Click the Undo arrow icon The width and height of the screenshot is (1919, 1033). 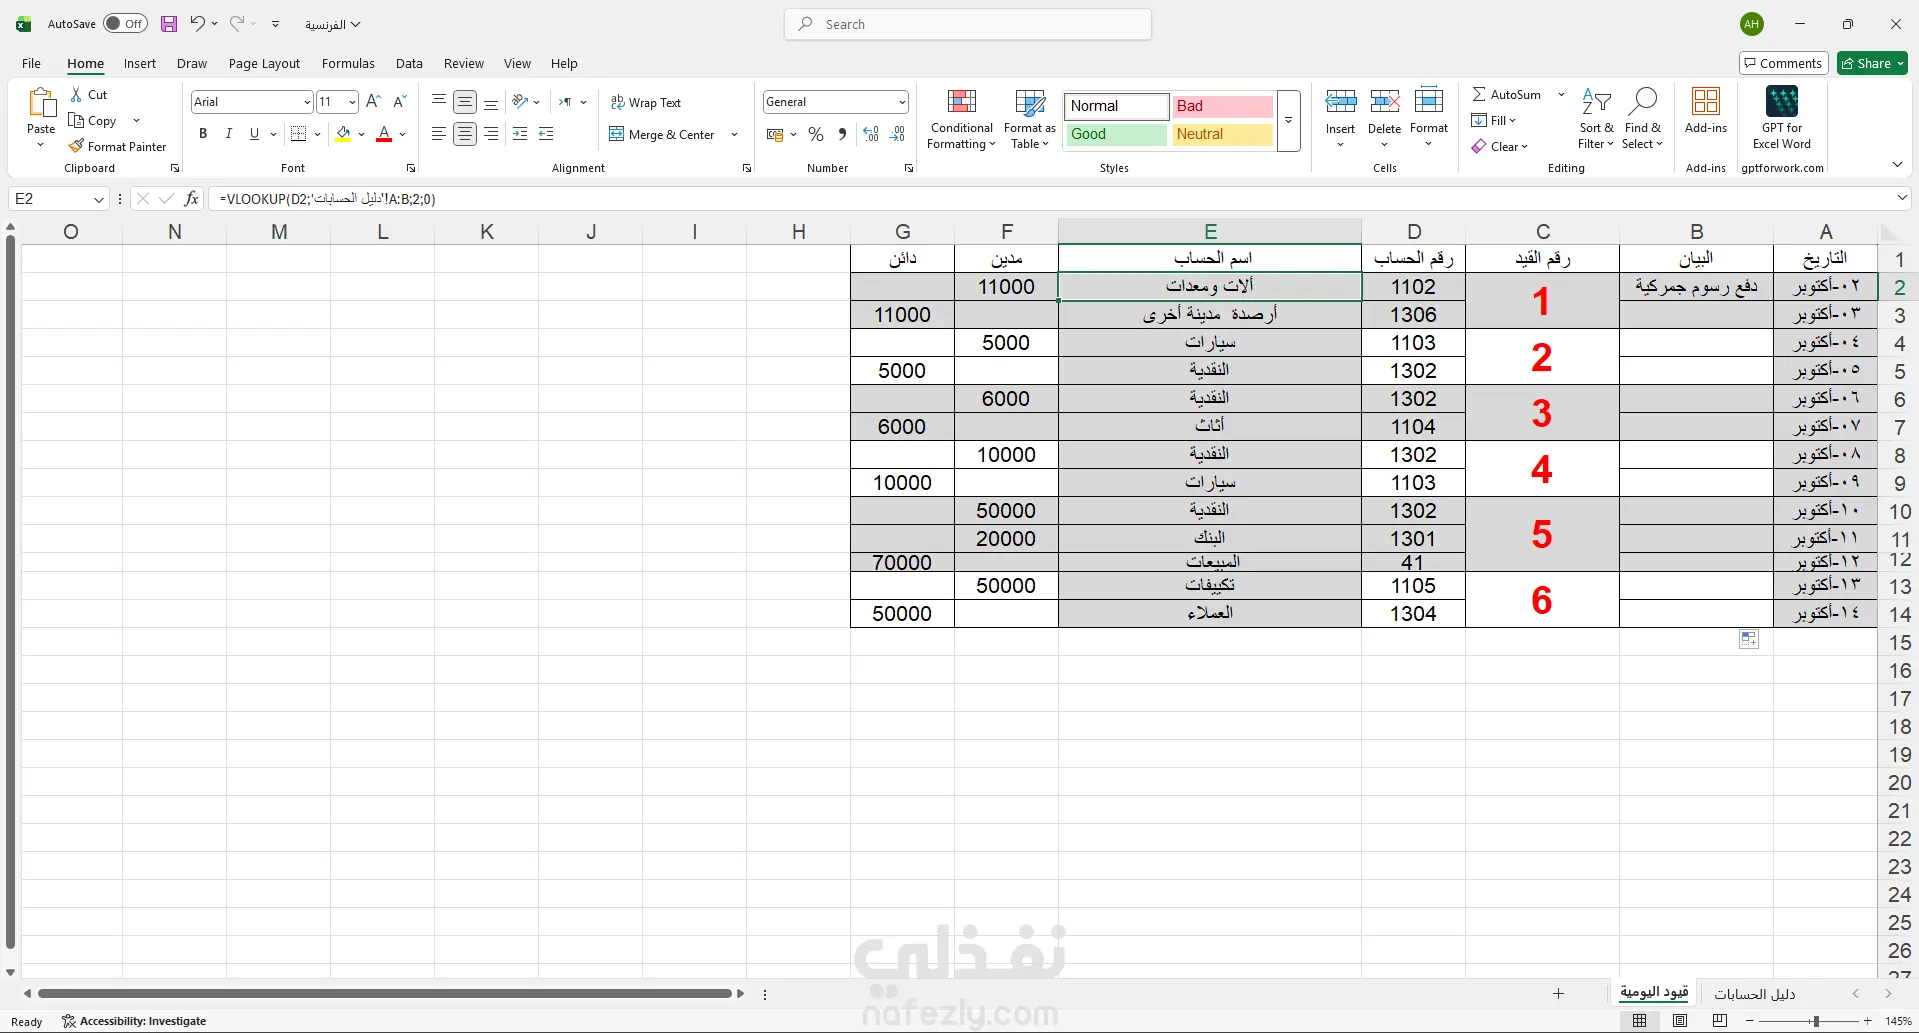(198, 23)
